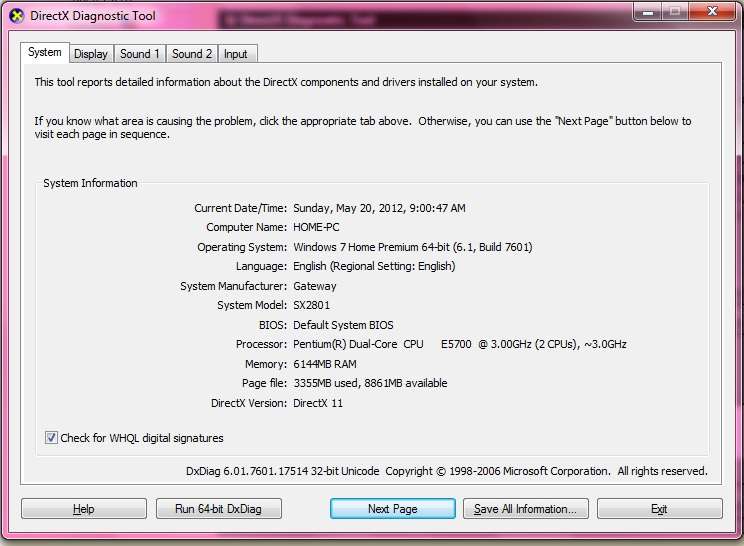The image size is (744, 546).
Task: Click the Operating System label
Action: 242,247
